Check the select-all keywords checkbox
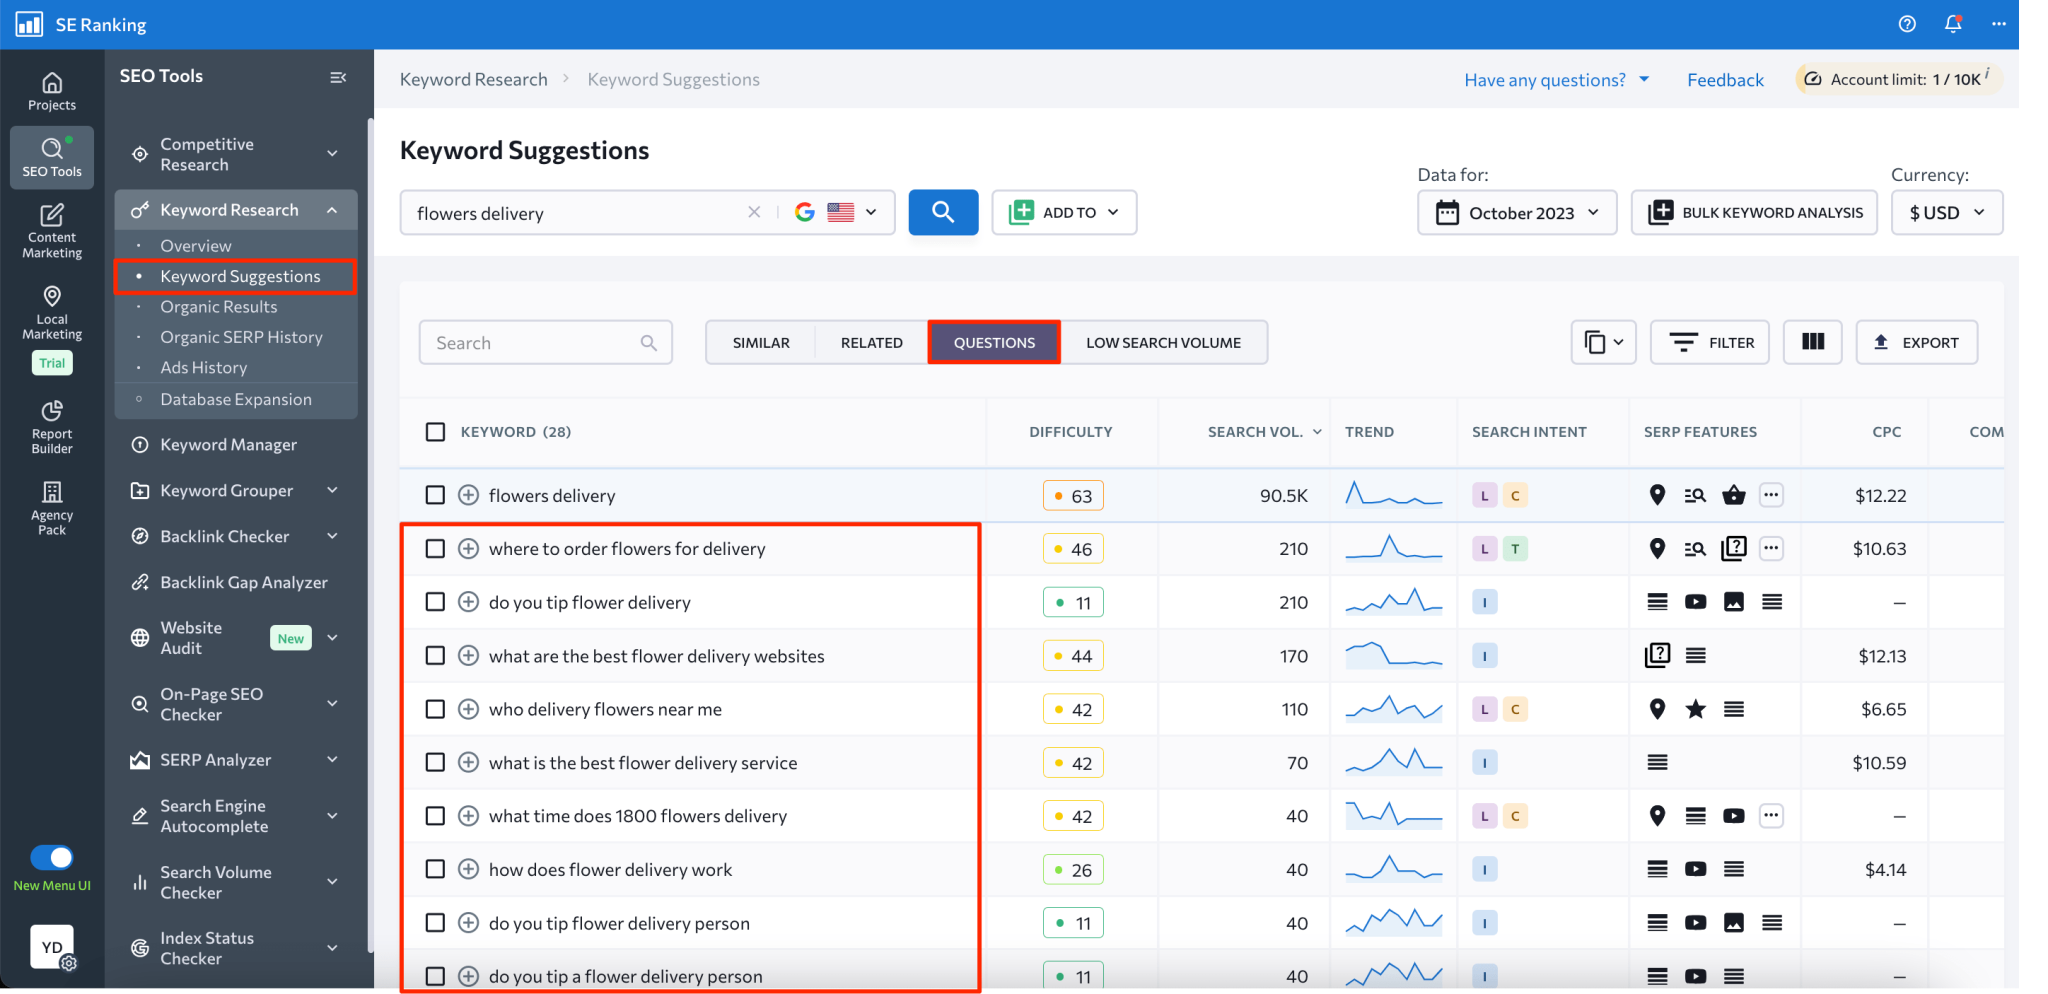 435,431
